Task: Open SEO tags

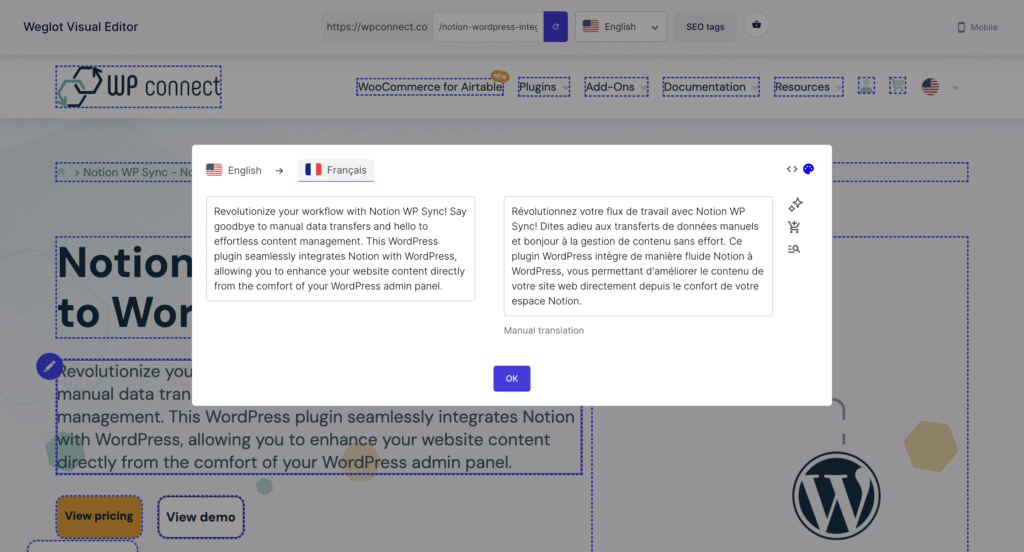Action: point(705,27)
